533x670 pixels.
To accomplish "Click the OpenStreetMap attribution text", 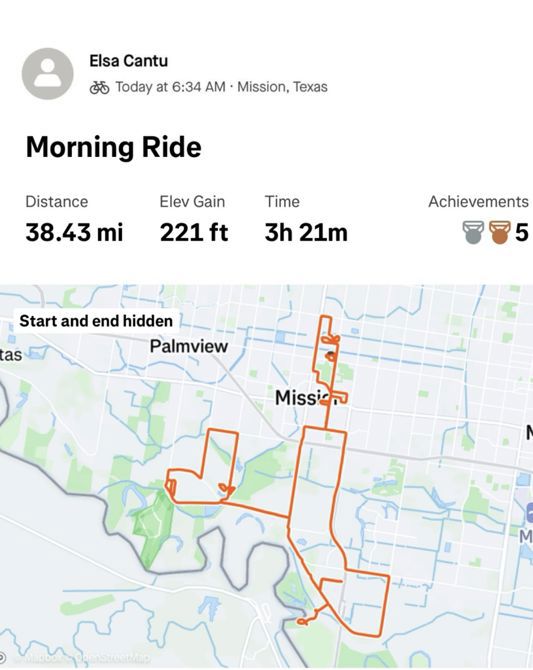I will (115, 658).
